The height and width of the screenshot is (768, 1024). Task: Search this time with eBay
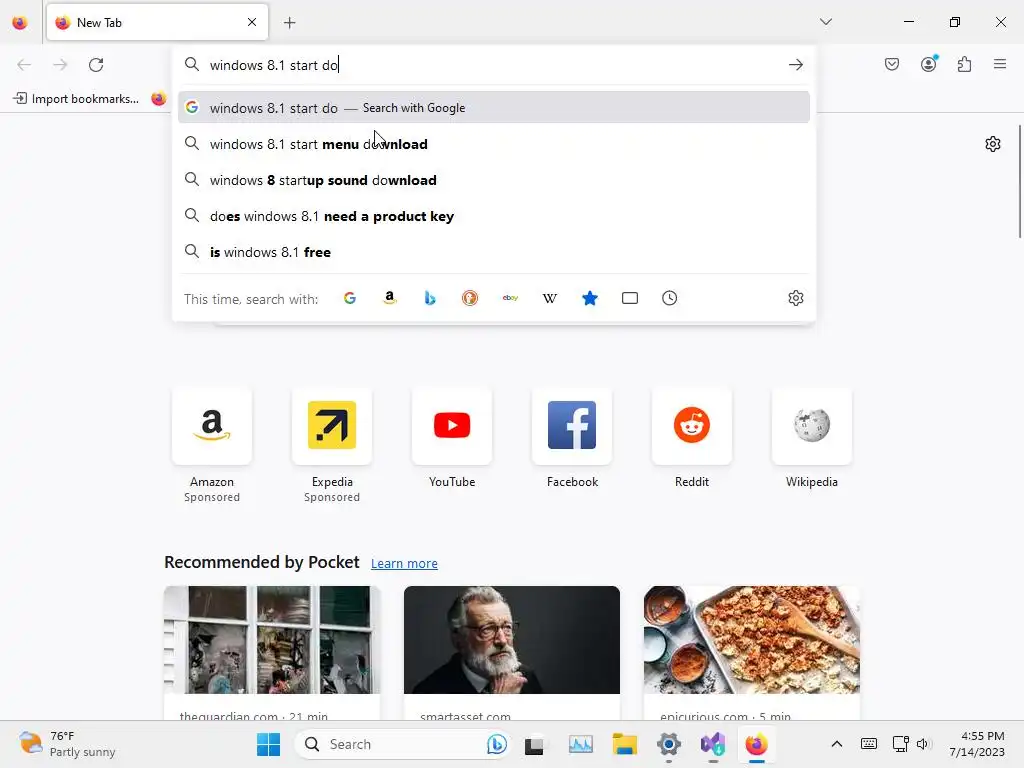[x=510, y=298]
